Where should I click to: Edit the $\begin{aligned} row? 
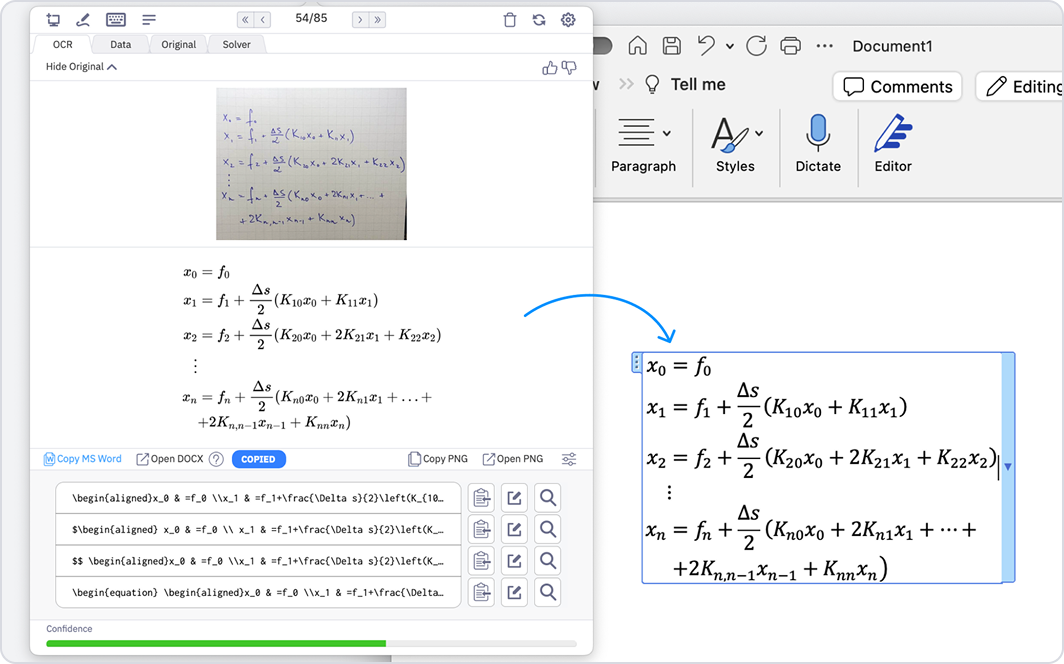pyautogui.click(x=514, y=529)
